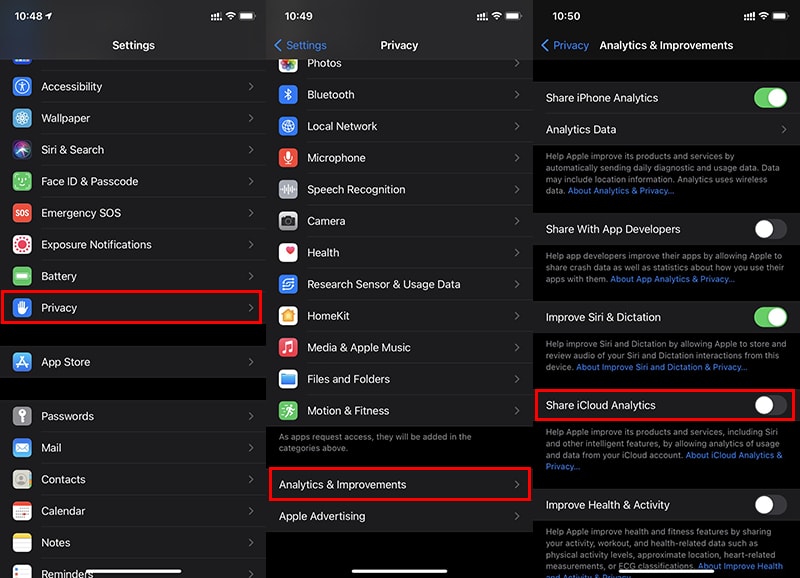Open Emergency SOS settings label
The image size is (800, 578).
81,213
